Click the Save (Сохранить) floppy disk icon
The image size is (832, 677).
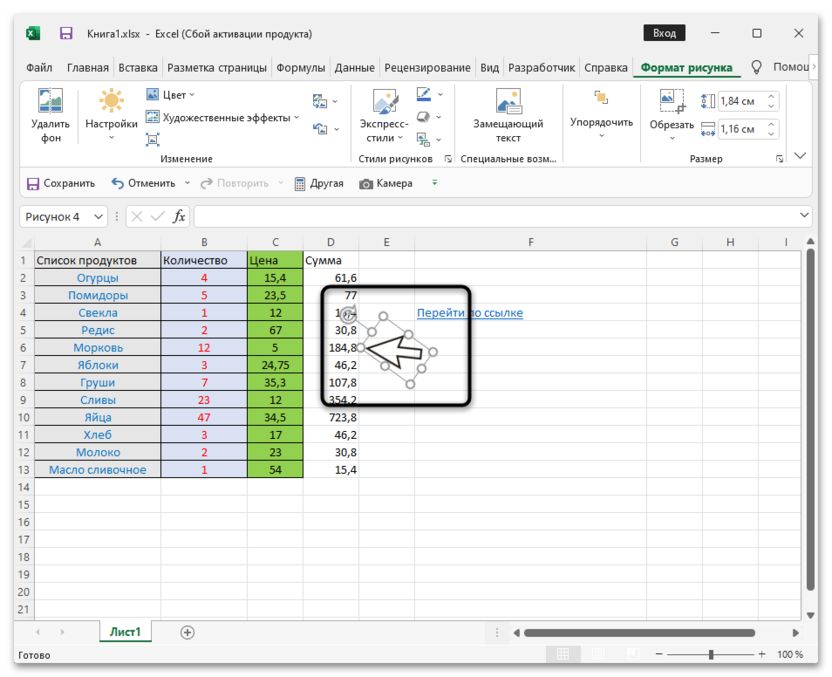click(34, 184)
